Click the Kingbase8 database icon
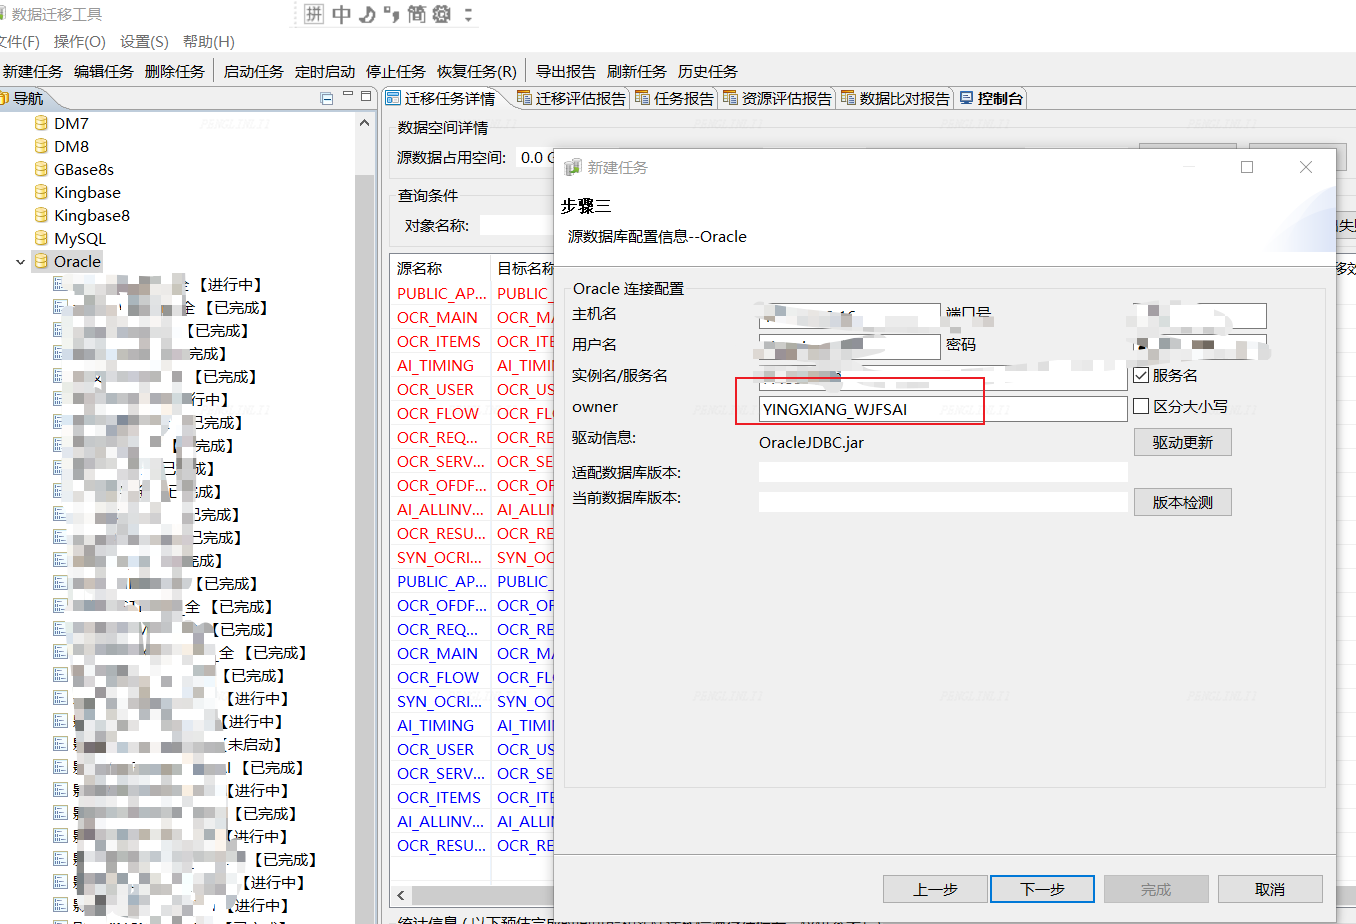Screen dimensions: 1356x924 41,215
